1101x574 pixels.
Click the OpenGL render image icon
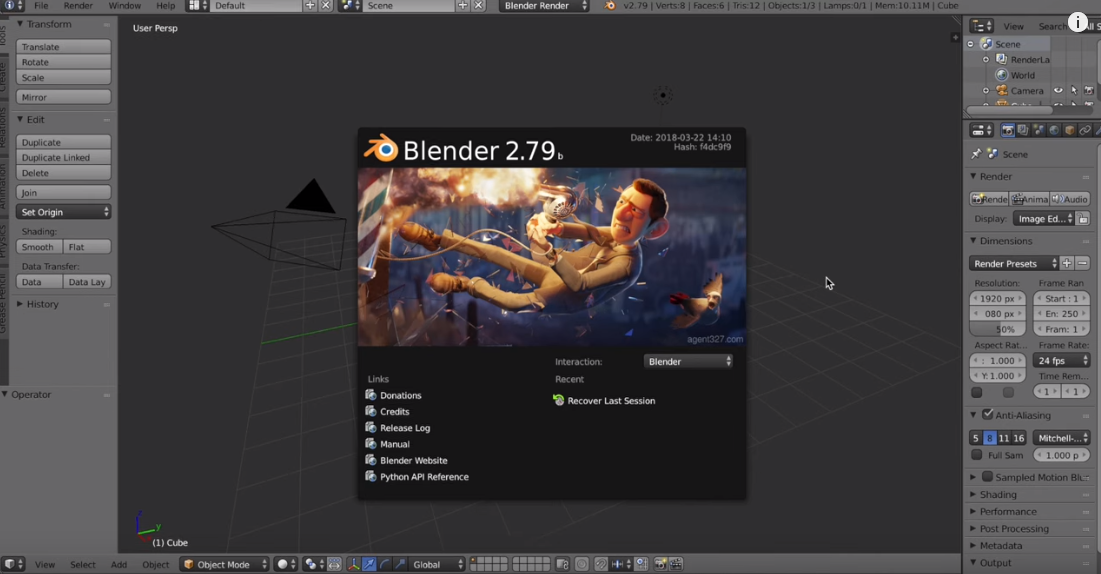(x=660, y=564)
